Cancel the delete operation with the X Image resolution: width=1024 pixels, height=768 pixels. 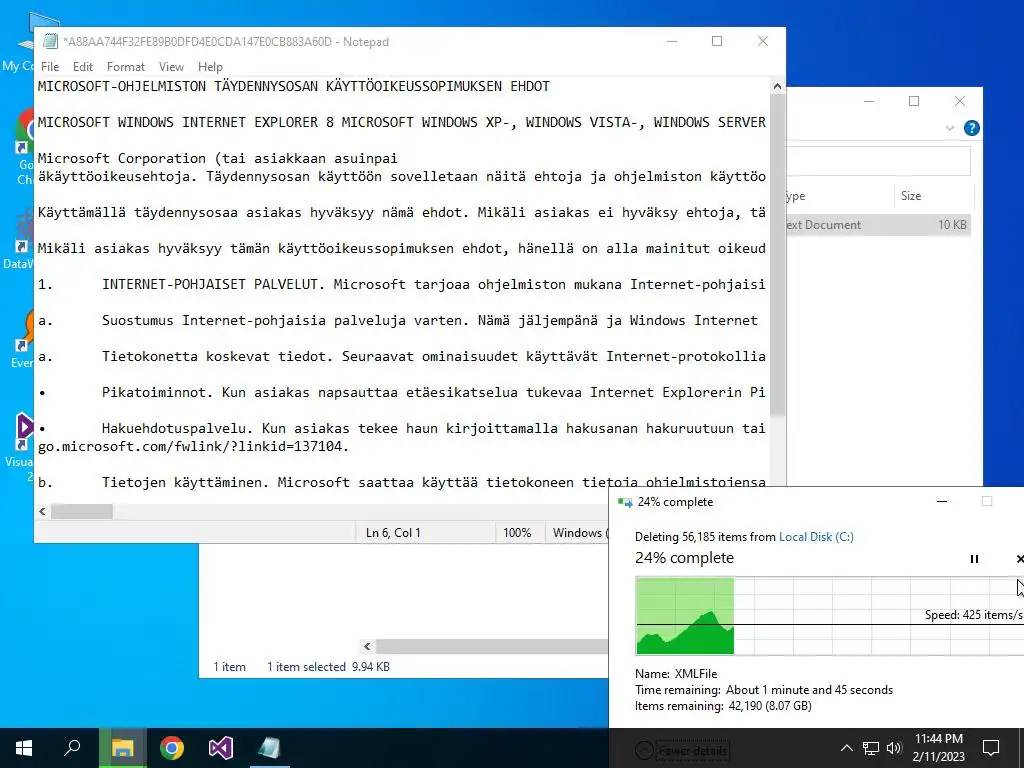(x=1019, y=559)
